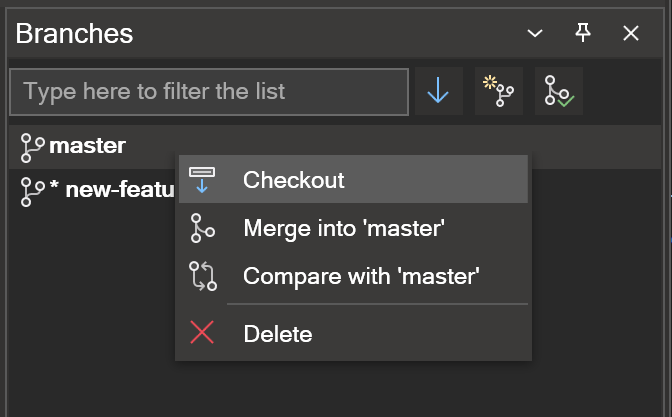Click the Branches panel title

(x=74, y=33)
